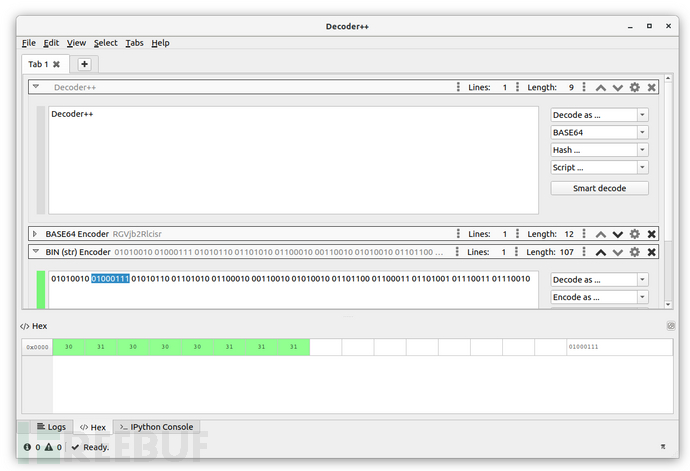Click the Ready checkmark status icon

pos(75,447)
